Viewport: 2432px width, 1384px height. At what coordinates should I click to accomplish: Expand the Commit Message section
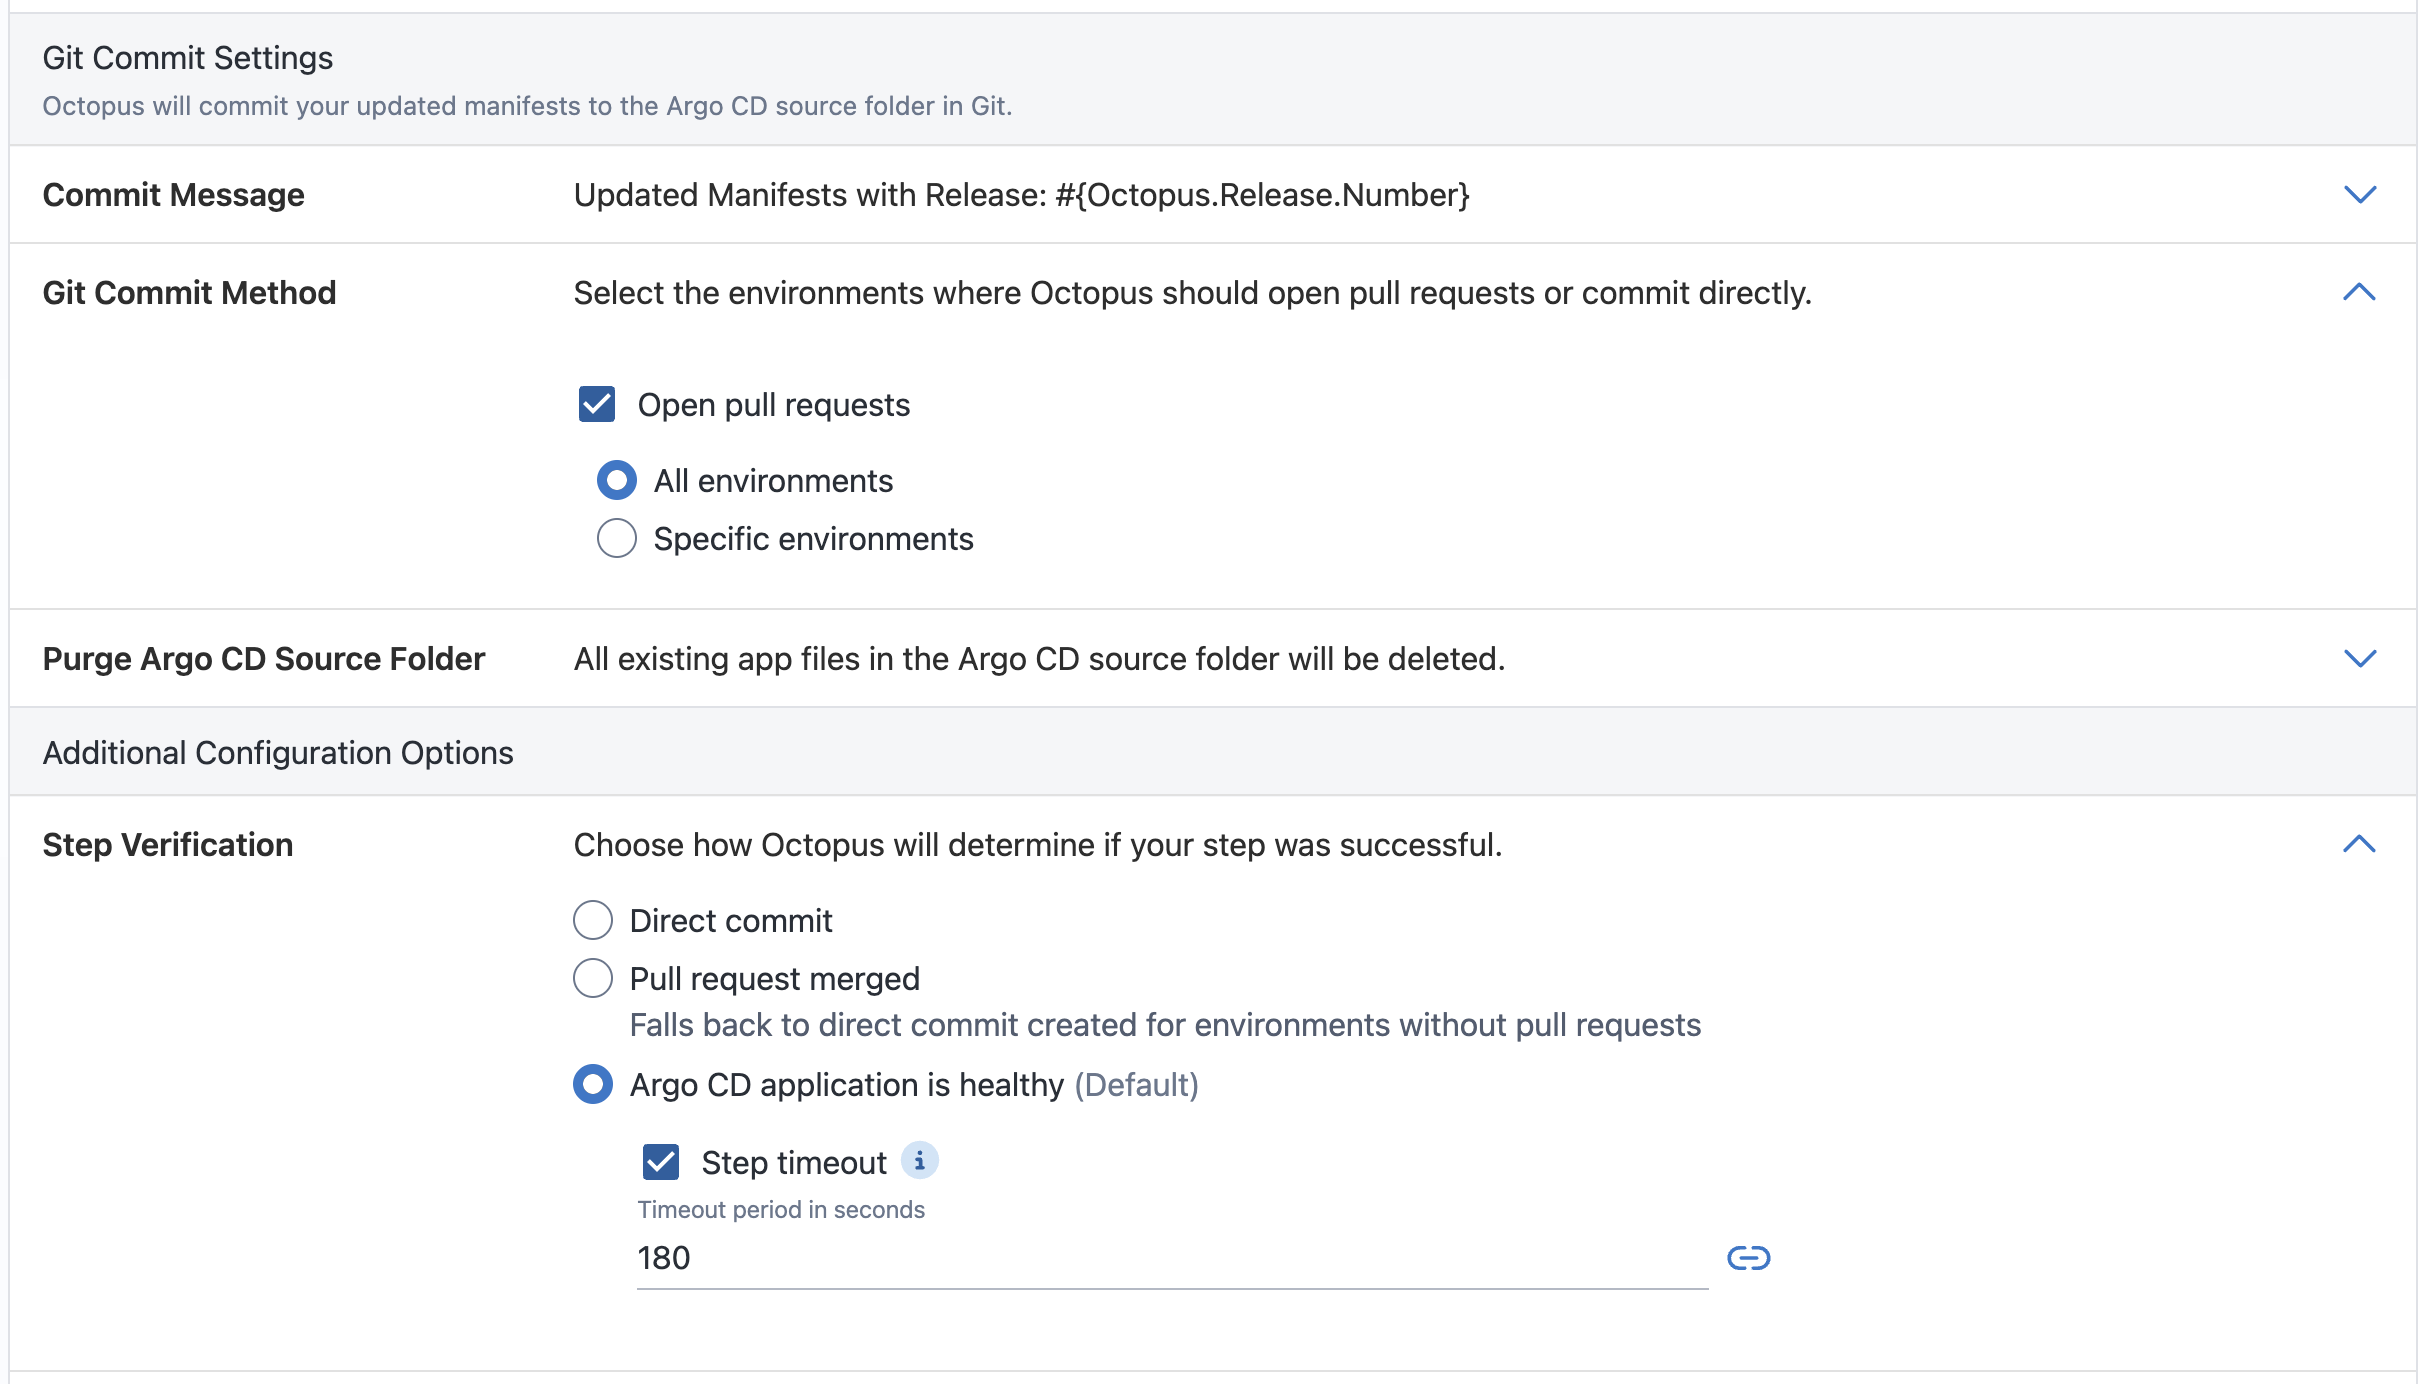[2359, 194]
